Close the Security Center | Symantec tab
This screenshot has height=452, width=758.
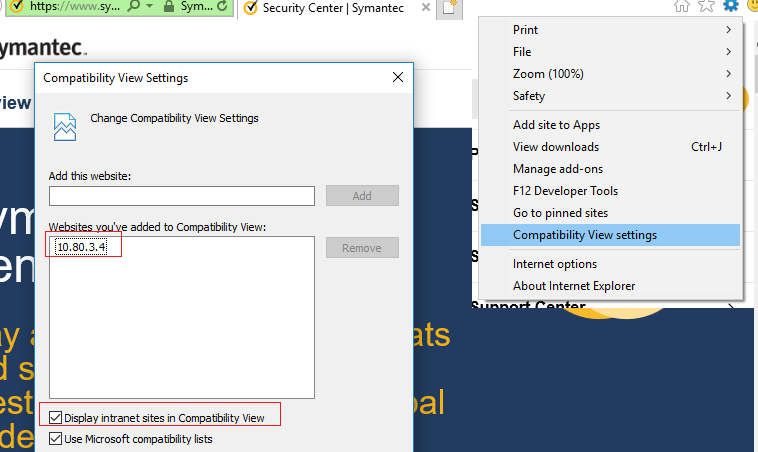426,7
